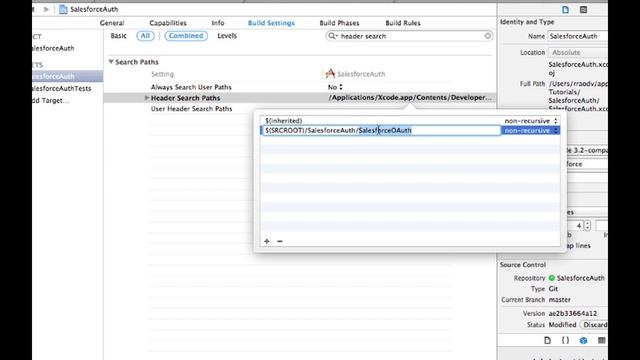Toggle the Combined view filter
Image resolution: width=640 pixels, height=360 pixels.
(186, 36)
